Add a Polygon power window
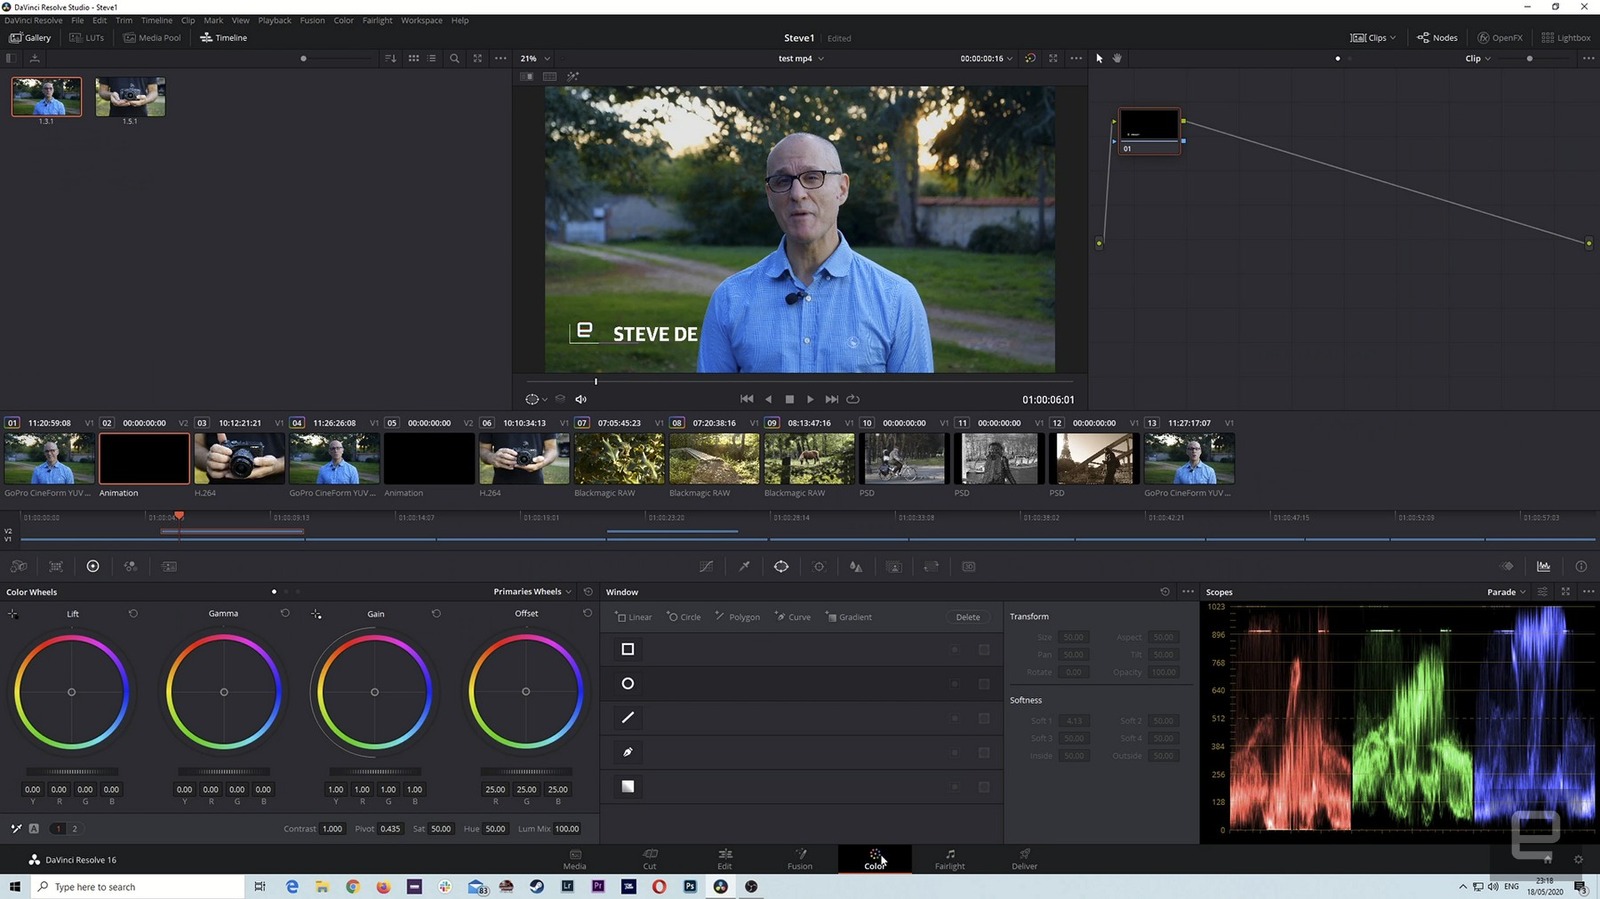Viewport: 1600px width, 899px height. 737,617
